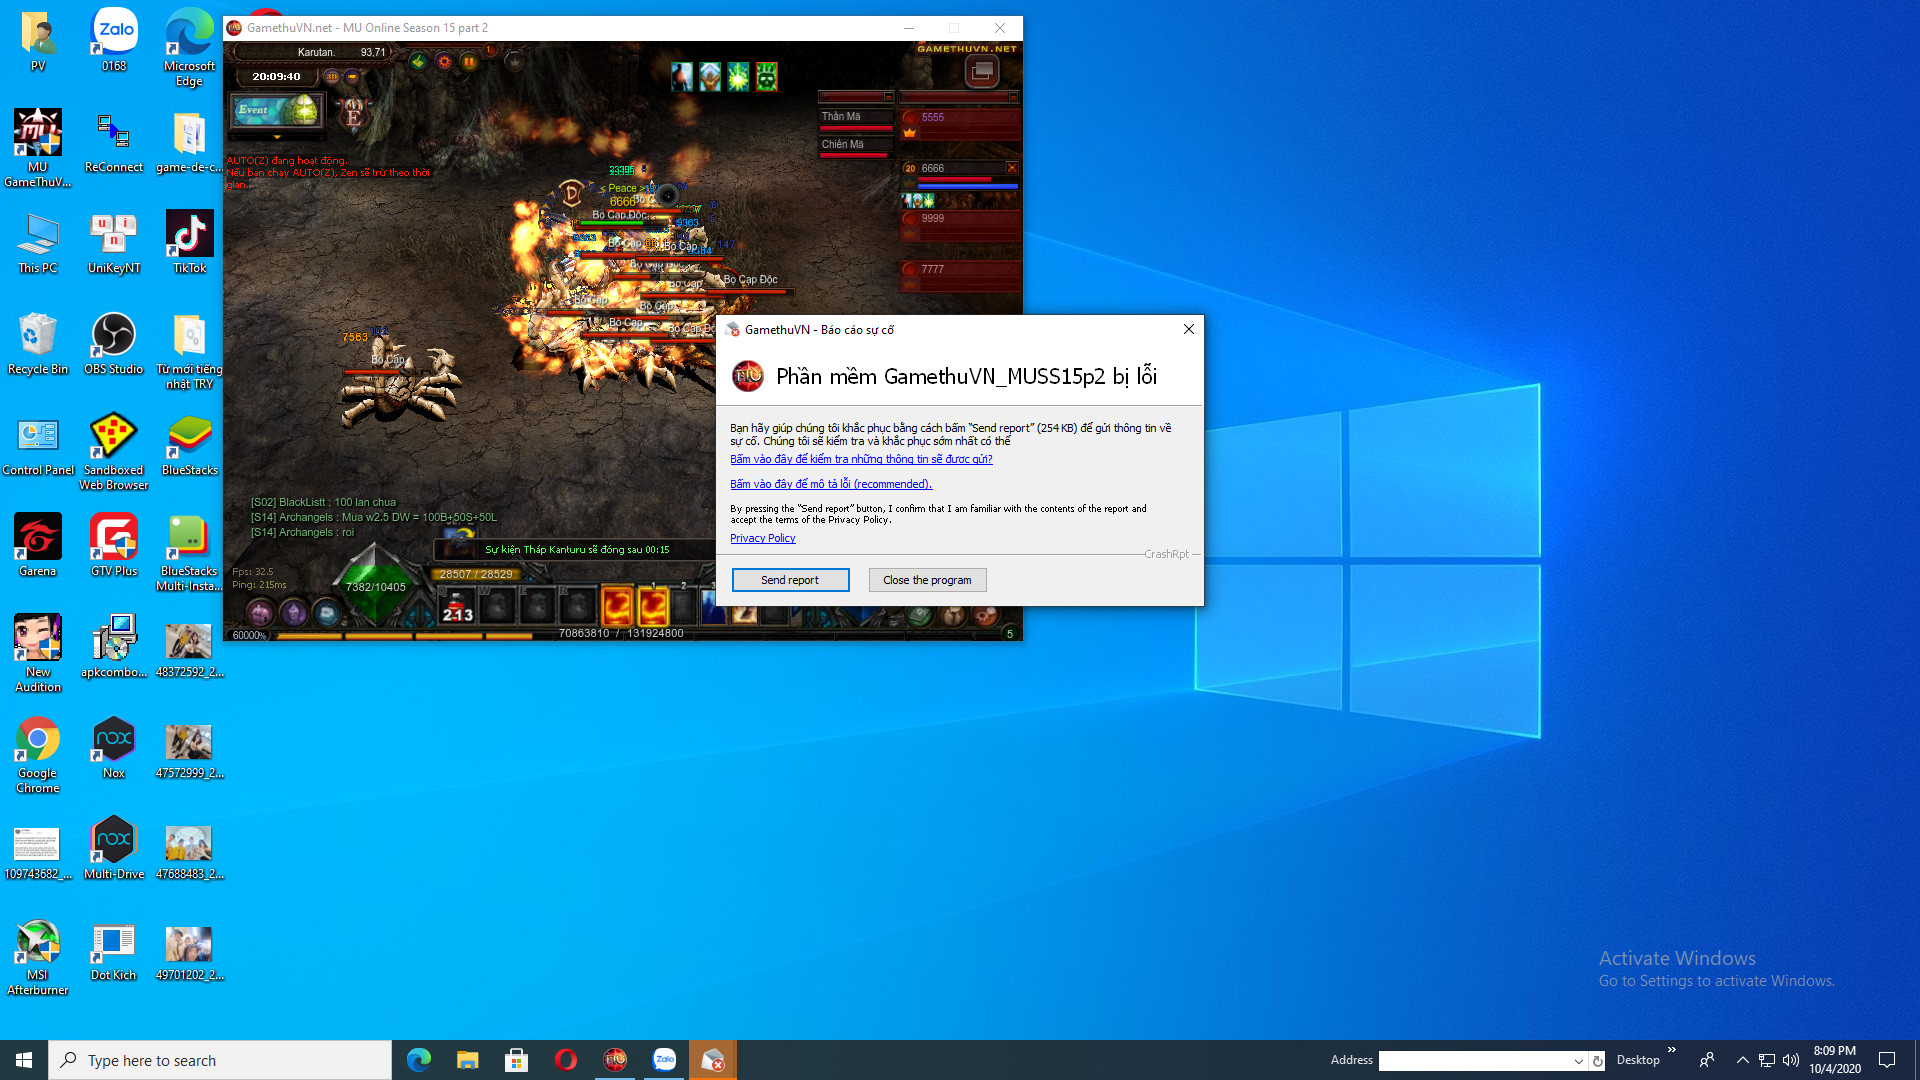This screenshot has height=1080, width=1920.
Task: Open the auto-hunt gear settings icon
Action: 443,62
